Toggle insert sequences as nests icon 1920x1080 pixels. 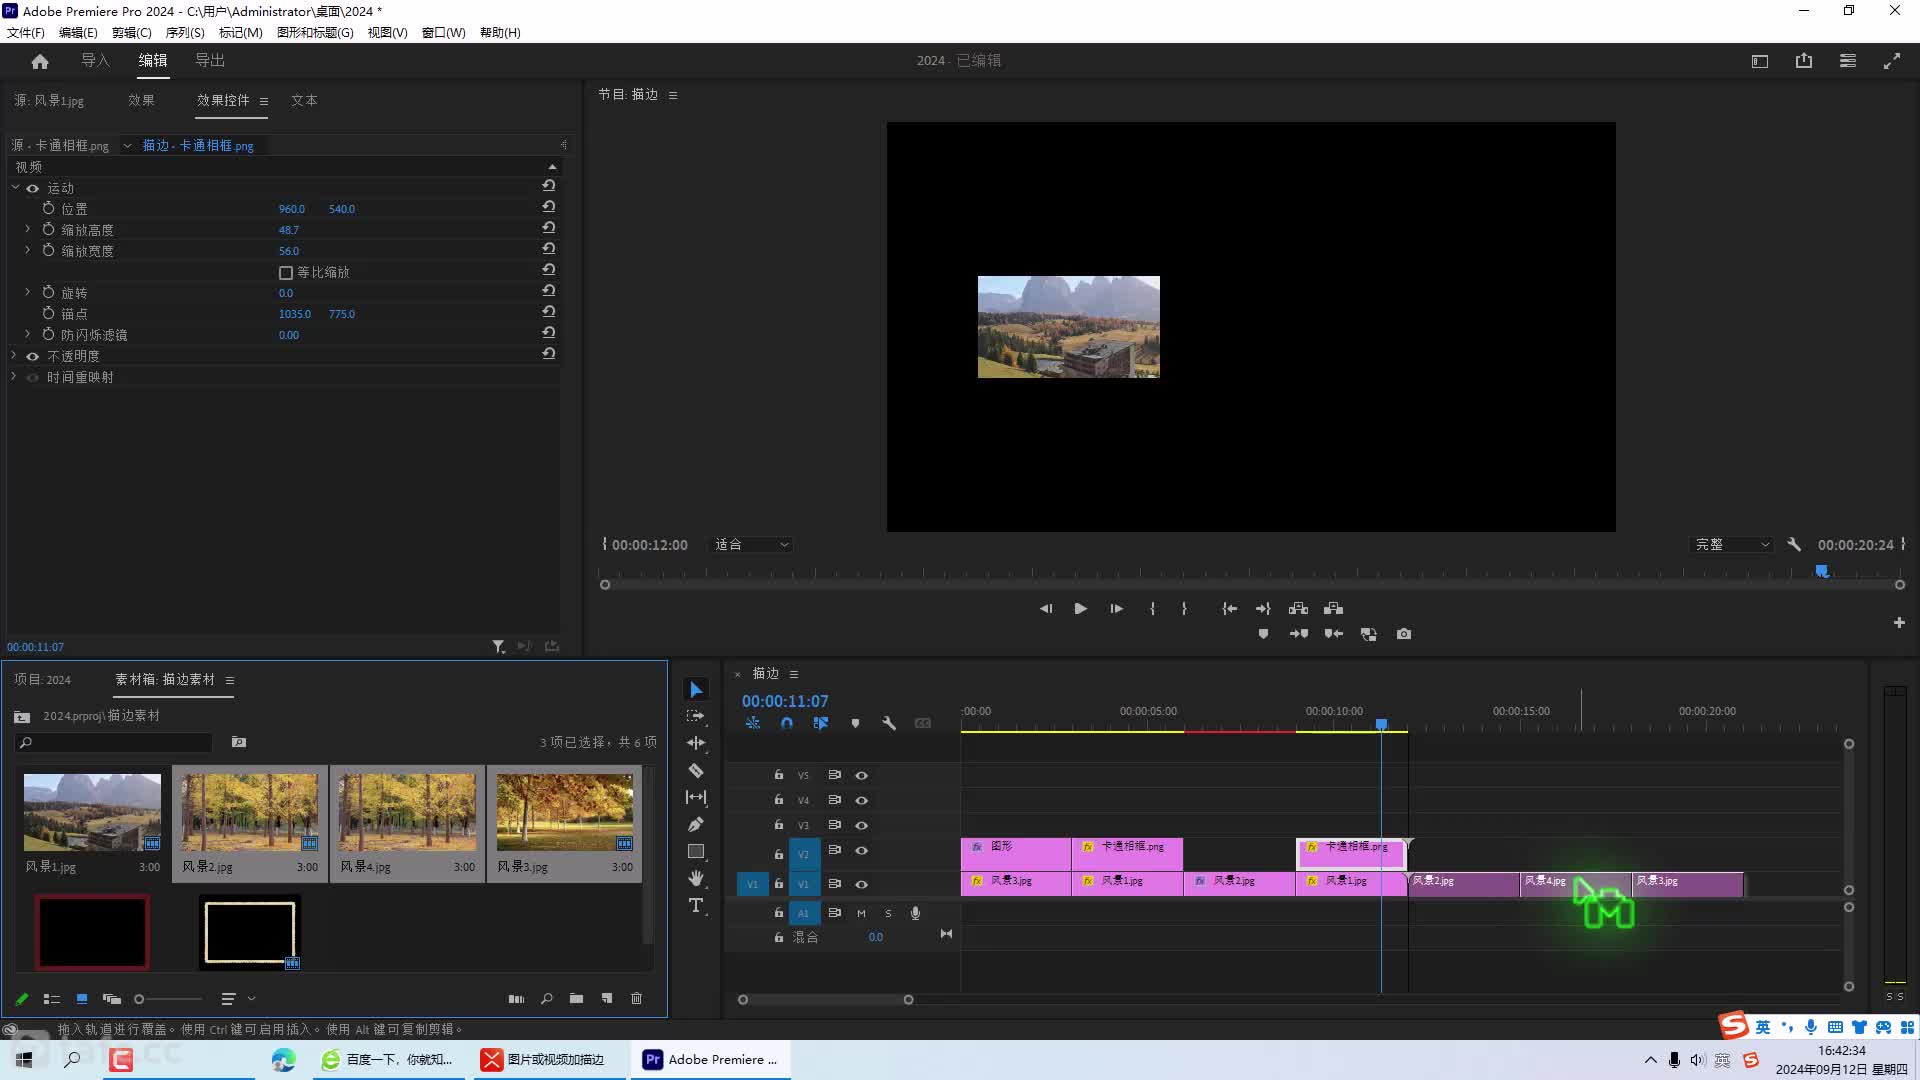(753, 723)
